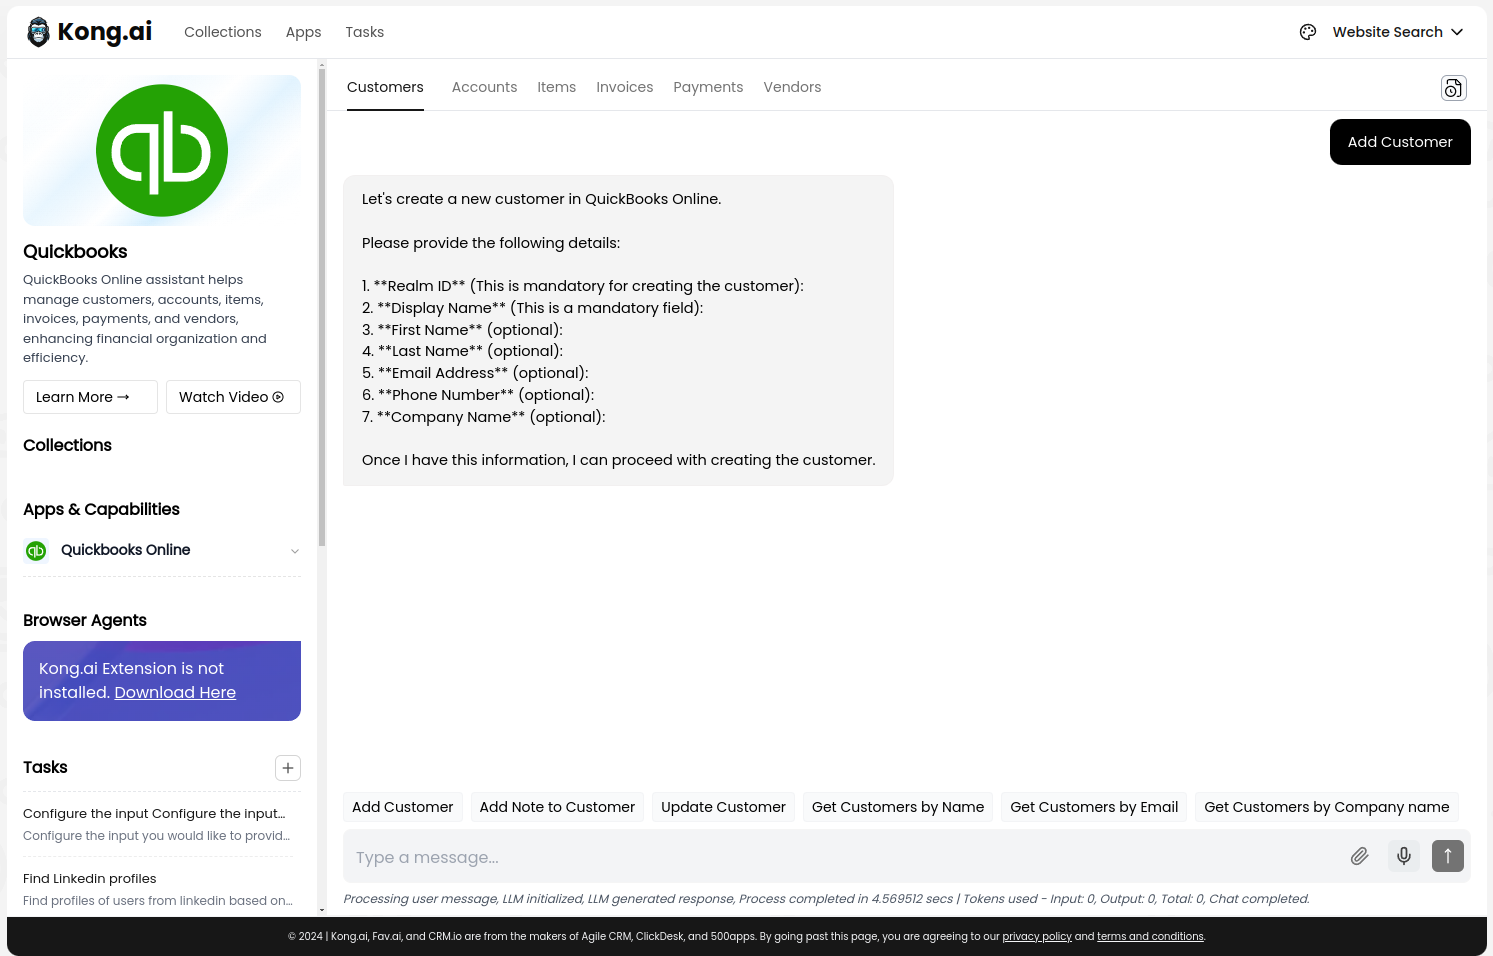The image size is (1493, 956).
Task: Open the Configure the input task
Action: coord(158,824)
